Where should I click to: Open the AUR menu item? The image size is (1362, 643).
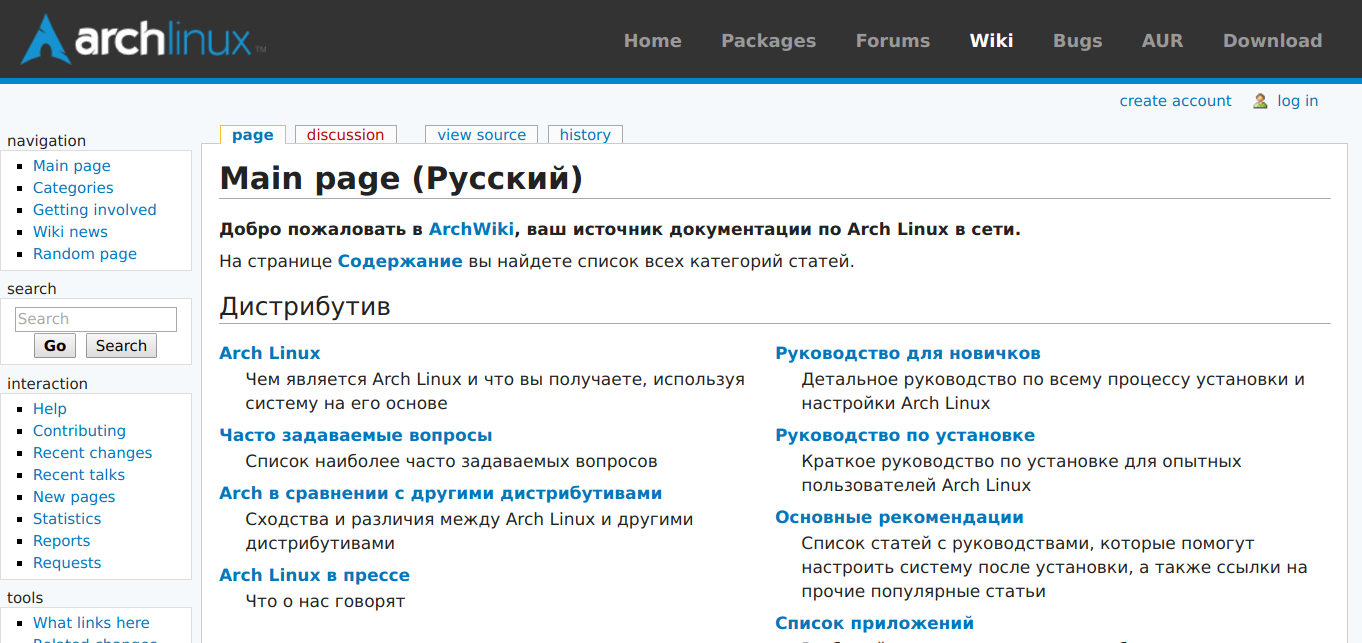pyautogui.click(x=1162, y=41)
